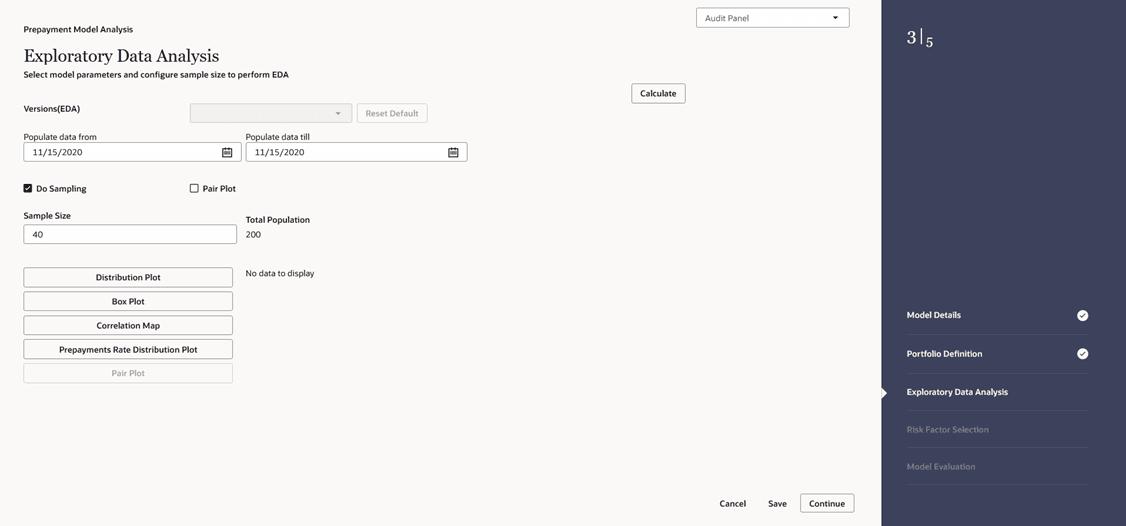Click the step counter 3|5

coord(920,39)
